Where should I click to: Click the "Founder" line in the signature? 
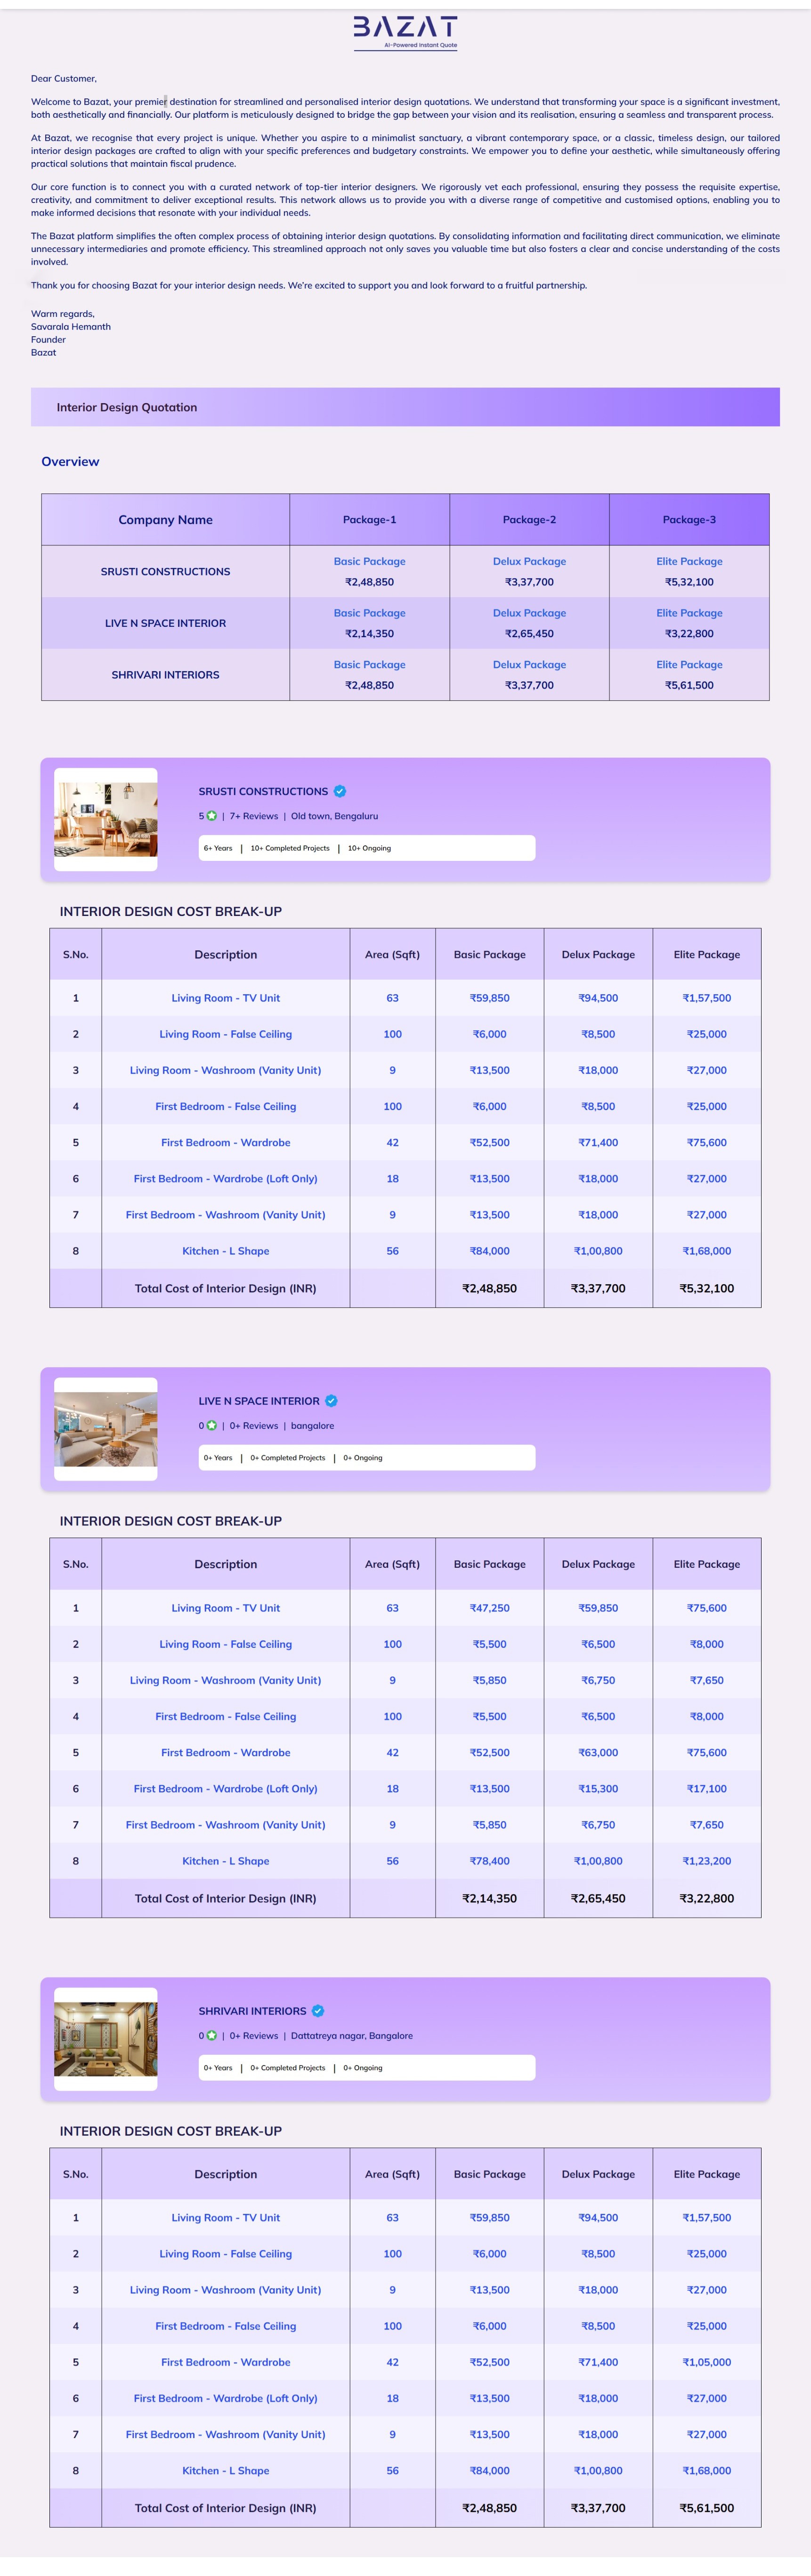pyautogui.click(x=48, y=340)
